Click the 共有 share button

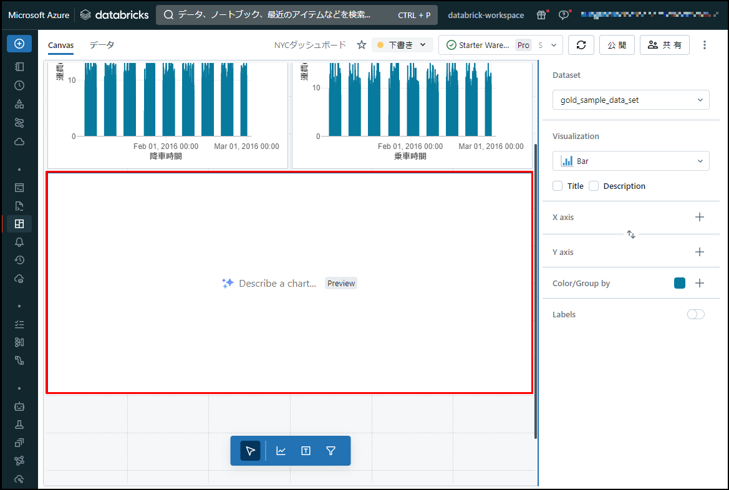point(664,45)
